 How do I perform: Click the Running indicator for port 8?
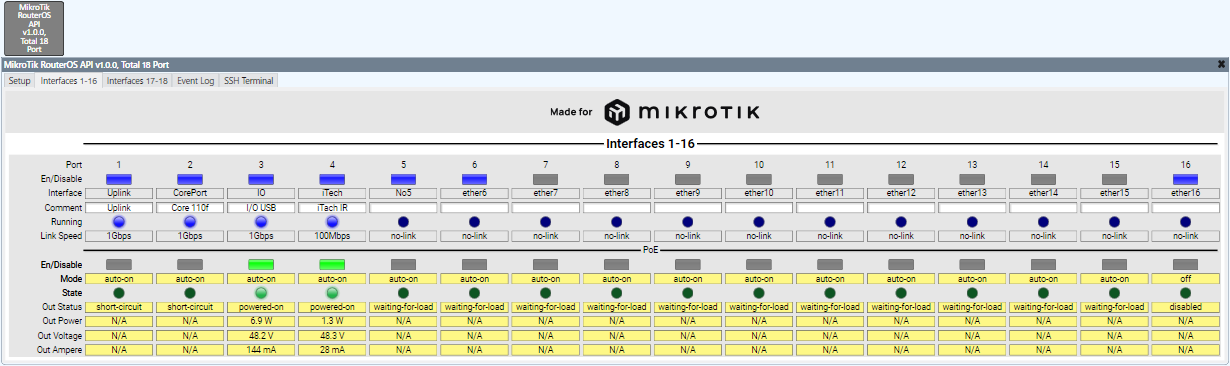[x=617, y=221]
